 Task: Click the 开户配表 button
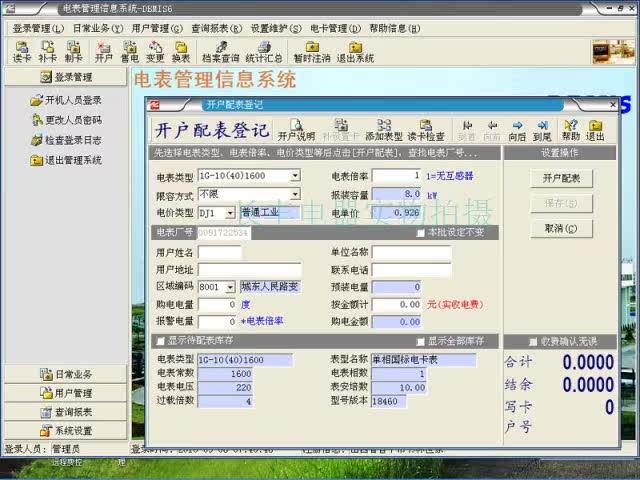[x=561, y=178]
